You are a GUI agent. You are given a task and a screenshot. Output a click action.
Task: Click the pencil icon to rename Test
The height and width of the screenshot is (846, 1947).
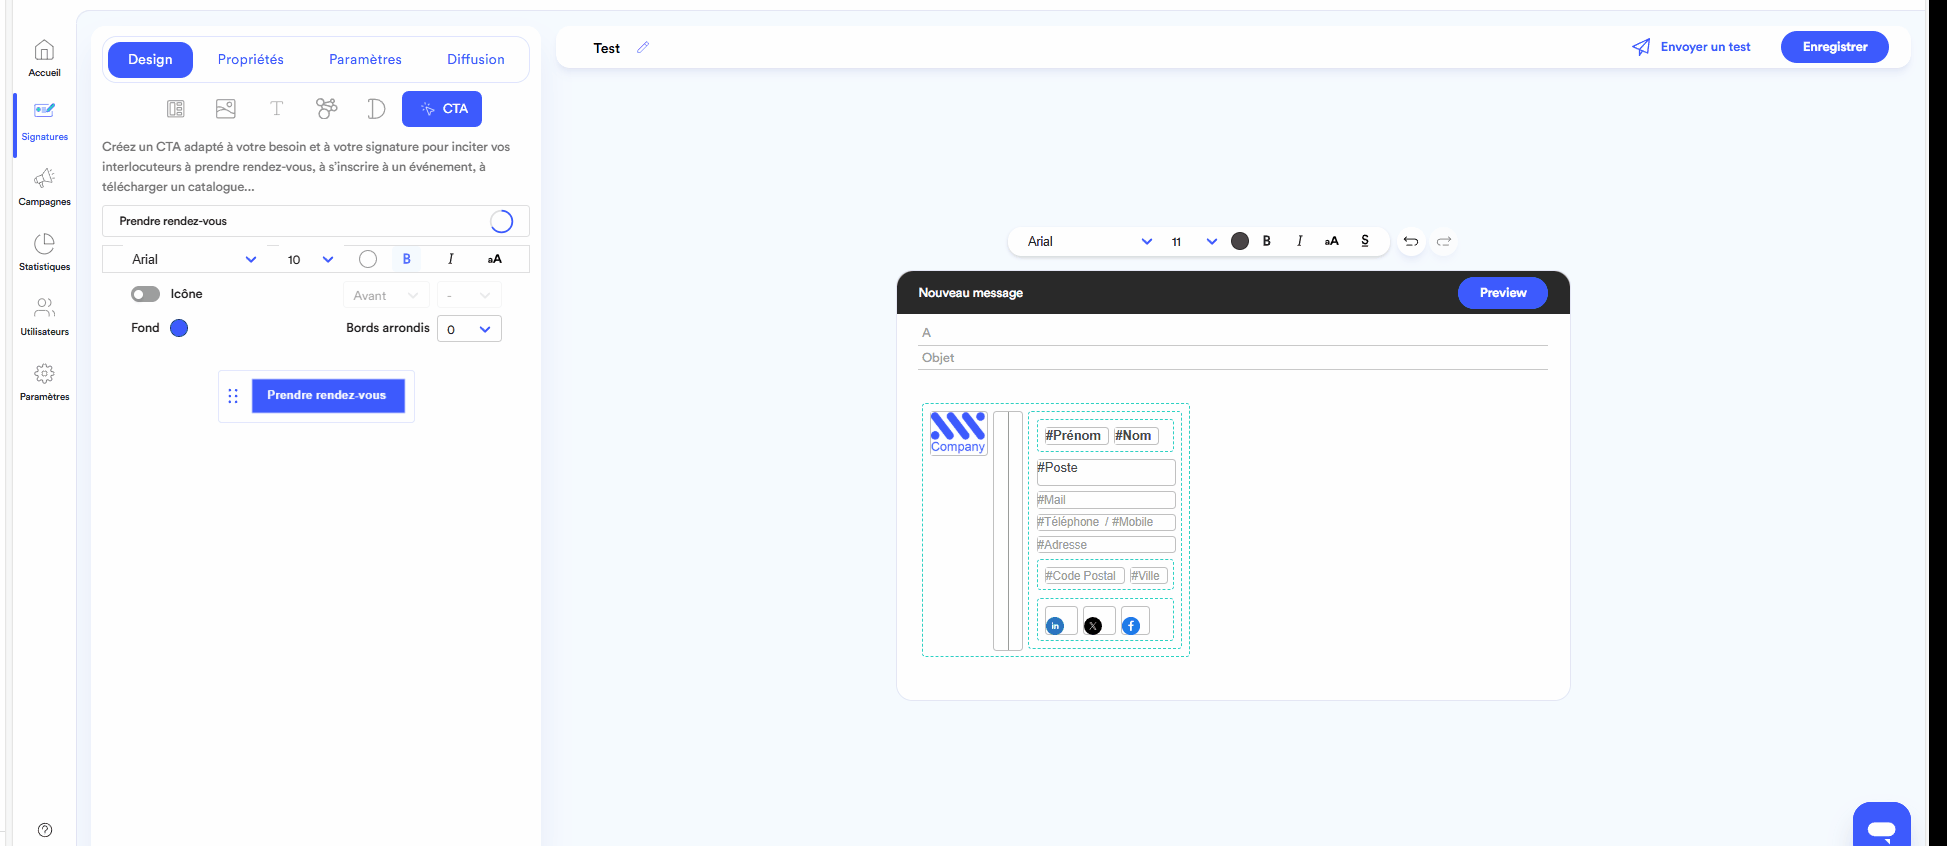(x=643, y=47)
